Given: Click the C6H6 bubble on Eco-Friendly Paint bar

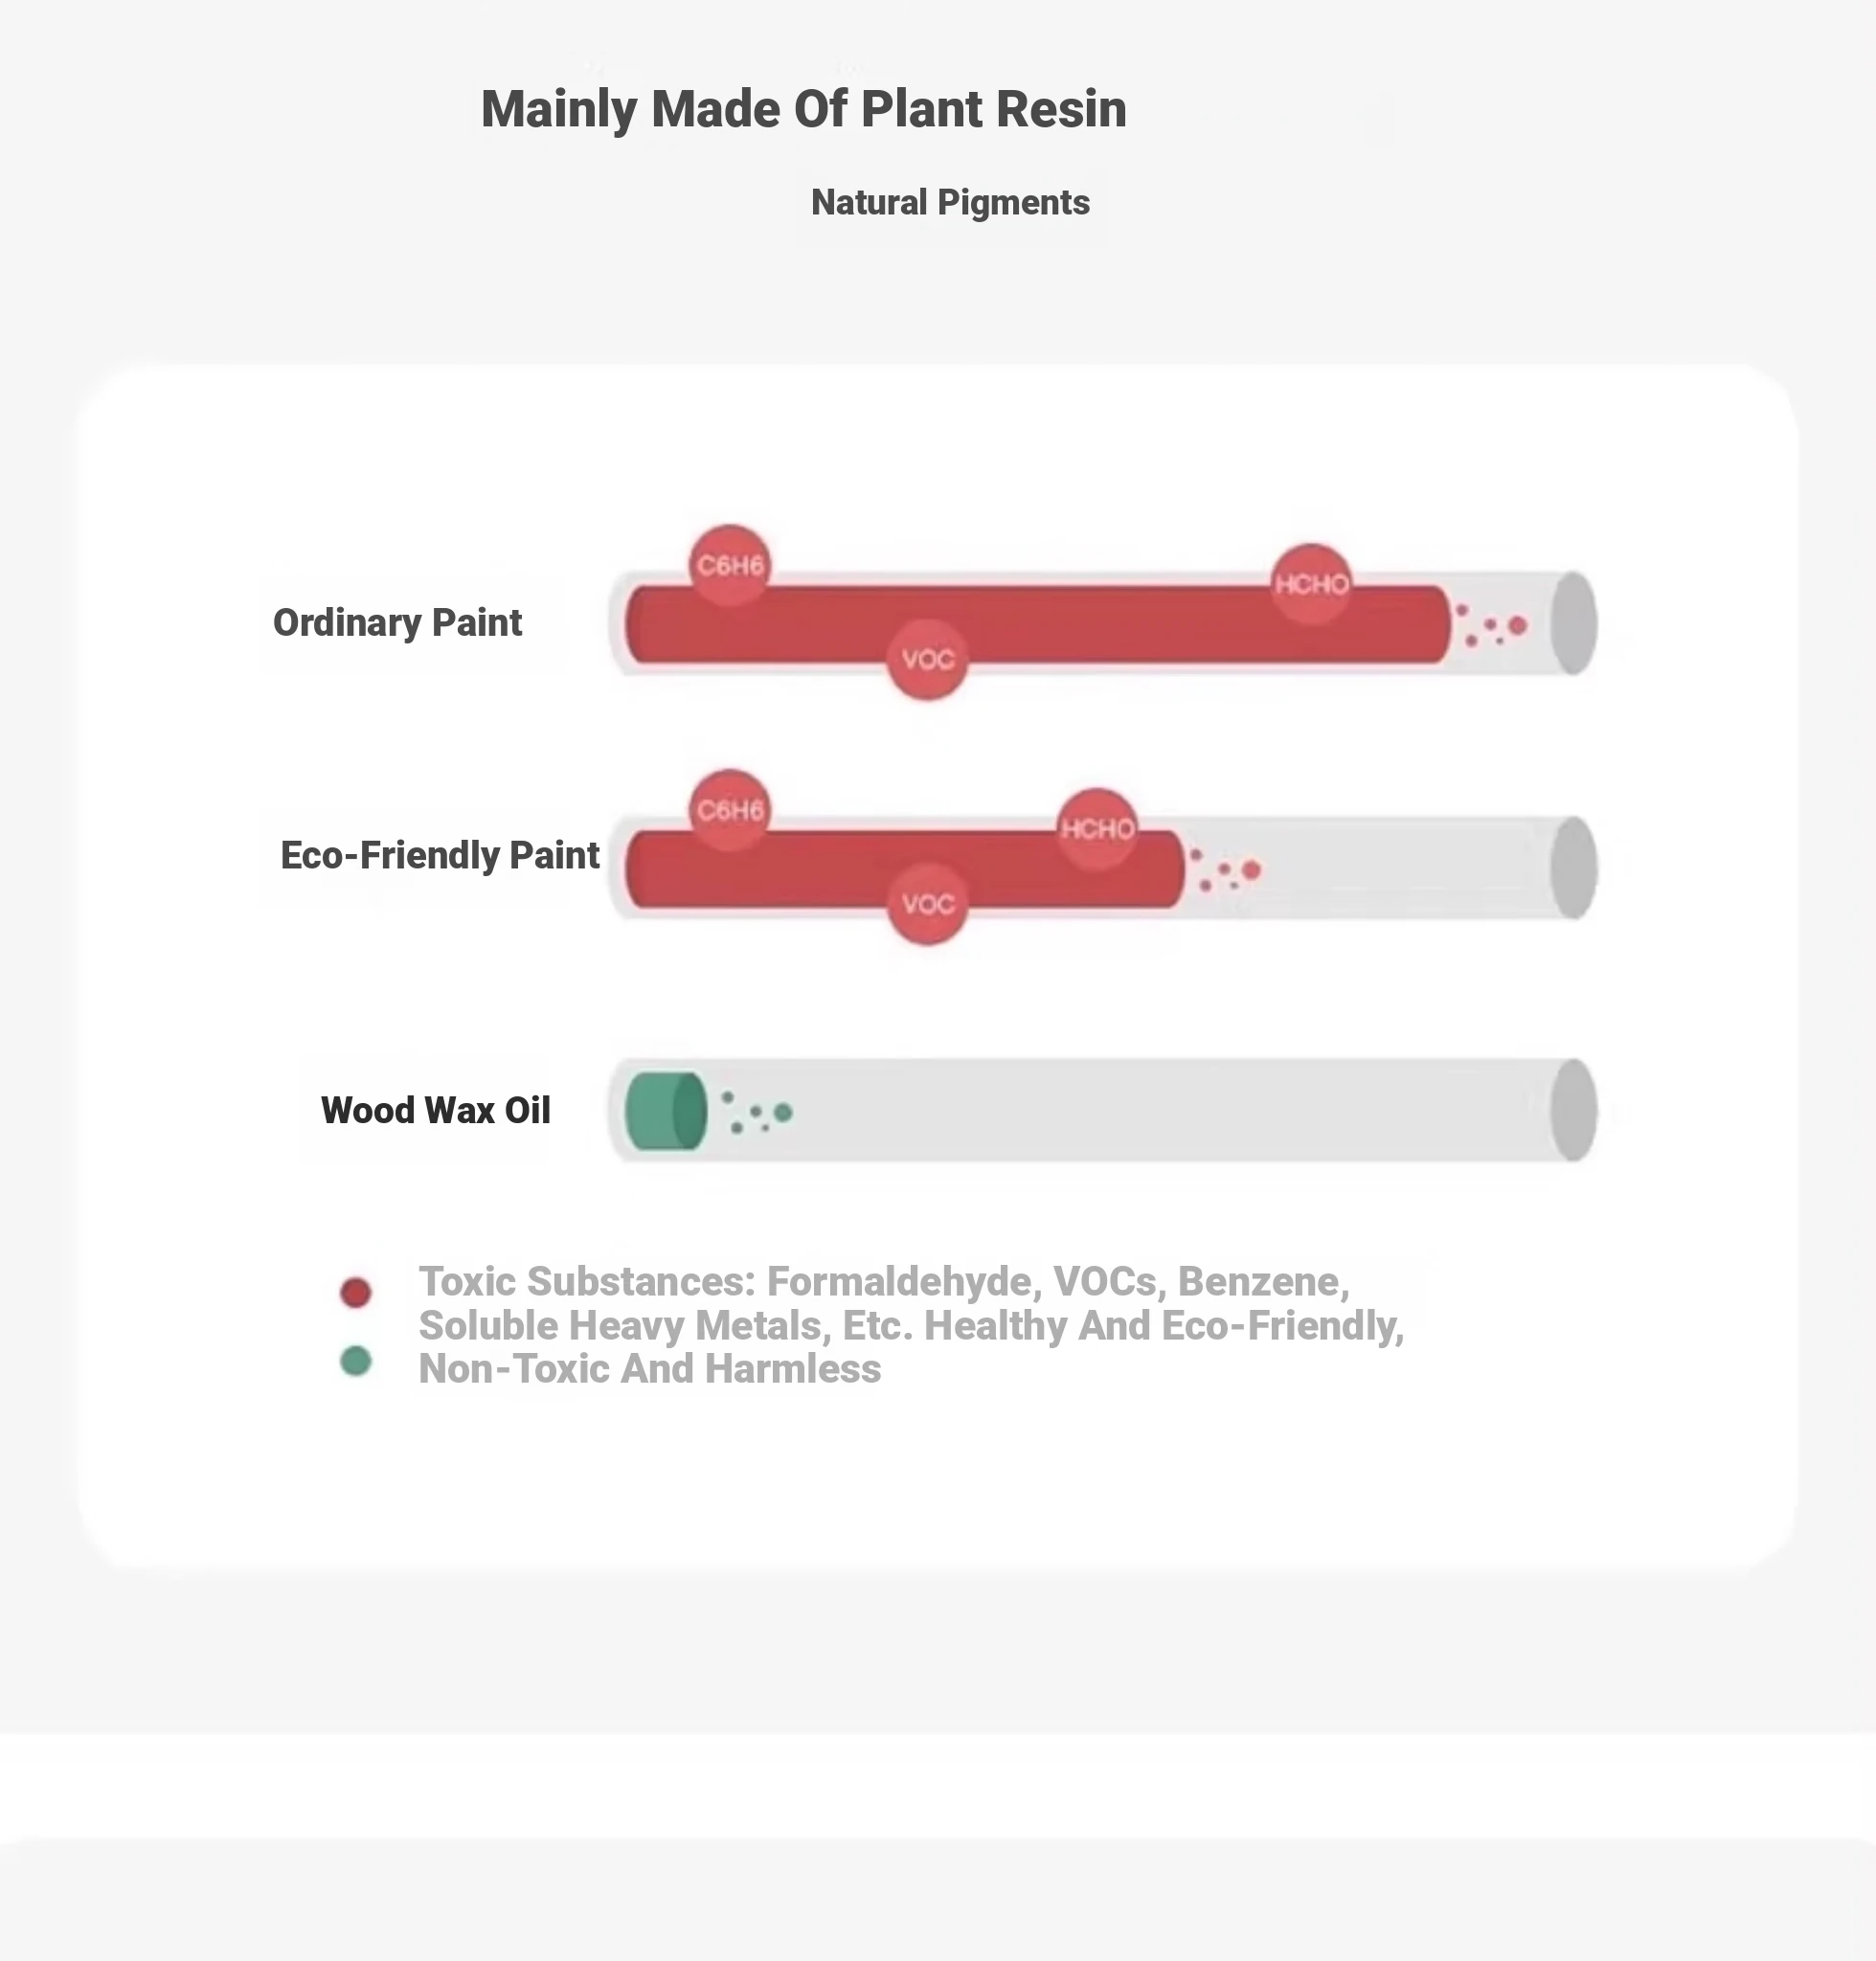Looking at the screenshot, I should pyautogui.click(x=730, y=810).
